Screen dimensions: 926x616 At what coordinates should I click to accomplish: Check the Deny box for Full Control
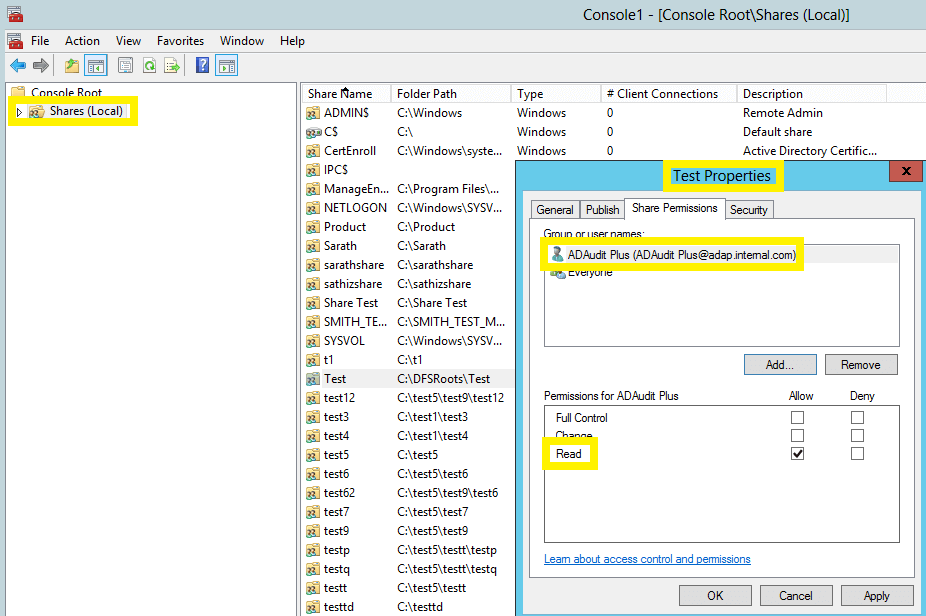pyautogui.click(x=857, y=416)
